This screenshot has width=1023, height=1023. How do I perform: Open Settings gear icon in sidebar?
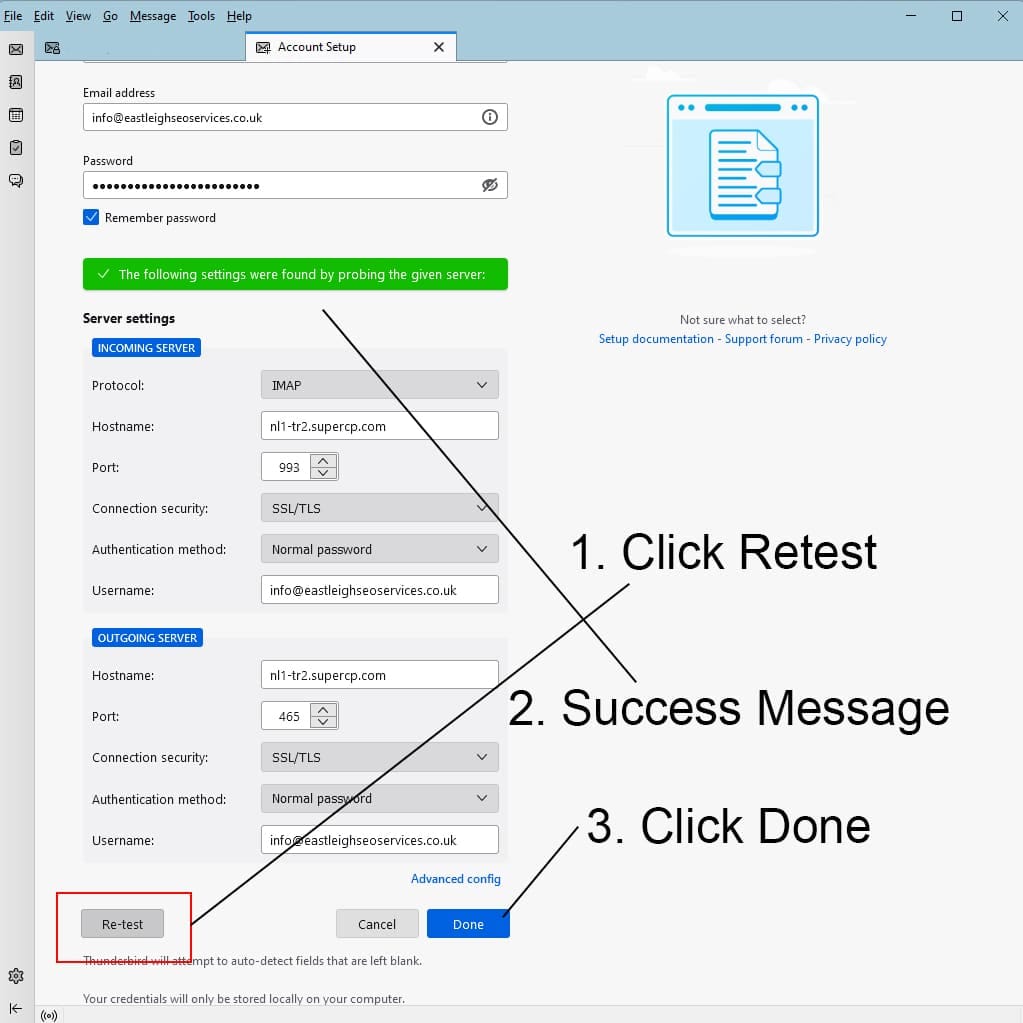tap(16, 975)
